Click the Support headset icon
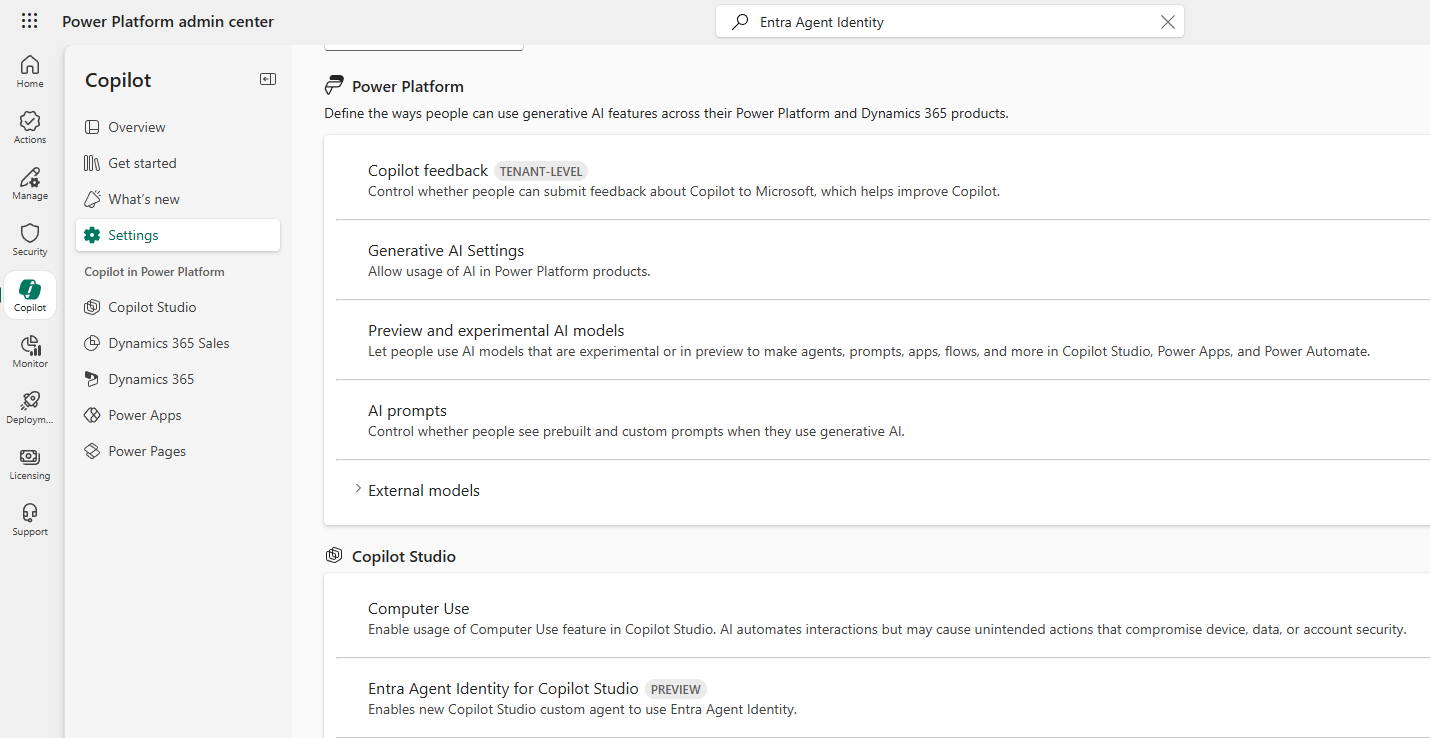This screenshot has width=1430, height=738. 29,516
